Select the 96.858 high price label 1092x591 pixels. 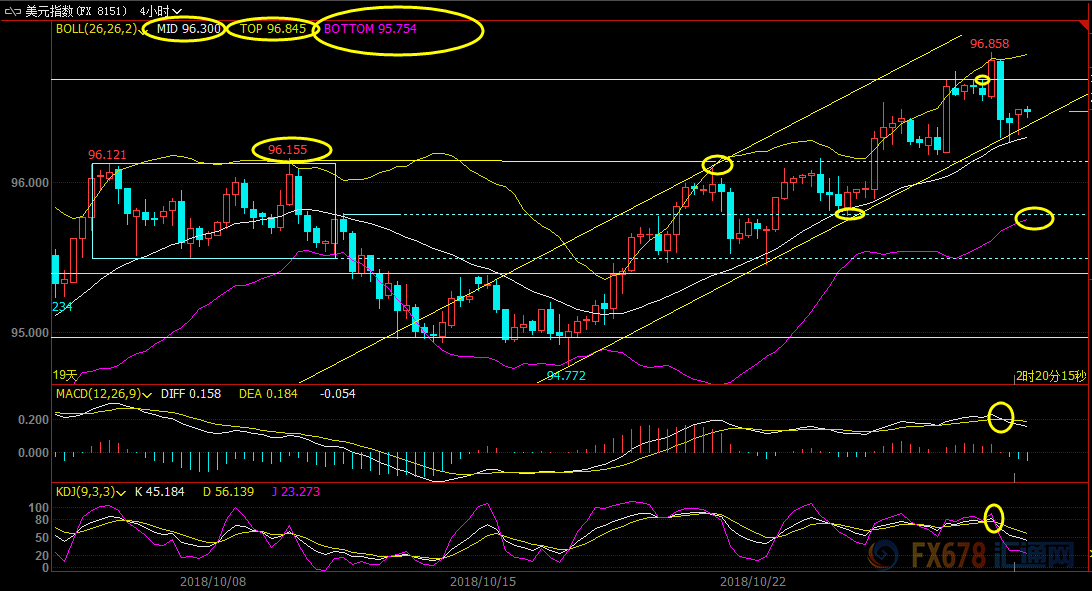(x=989, y=44)
